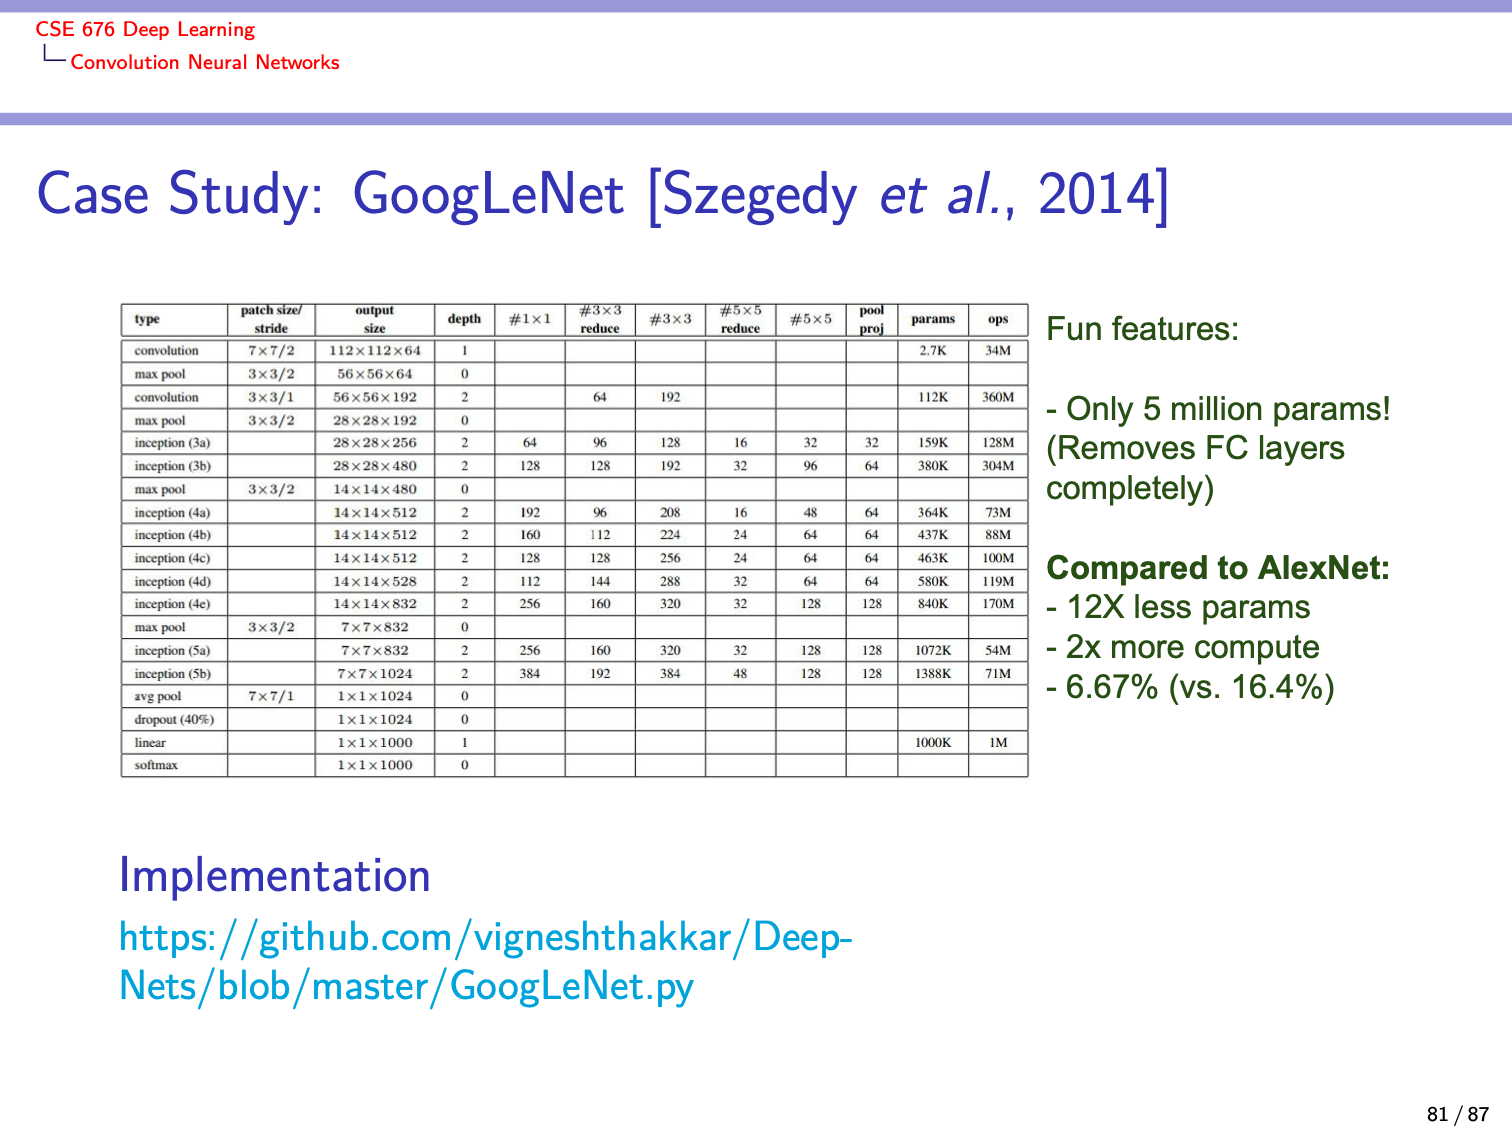Click the 'pool proj' column header

click(872, 319)
